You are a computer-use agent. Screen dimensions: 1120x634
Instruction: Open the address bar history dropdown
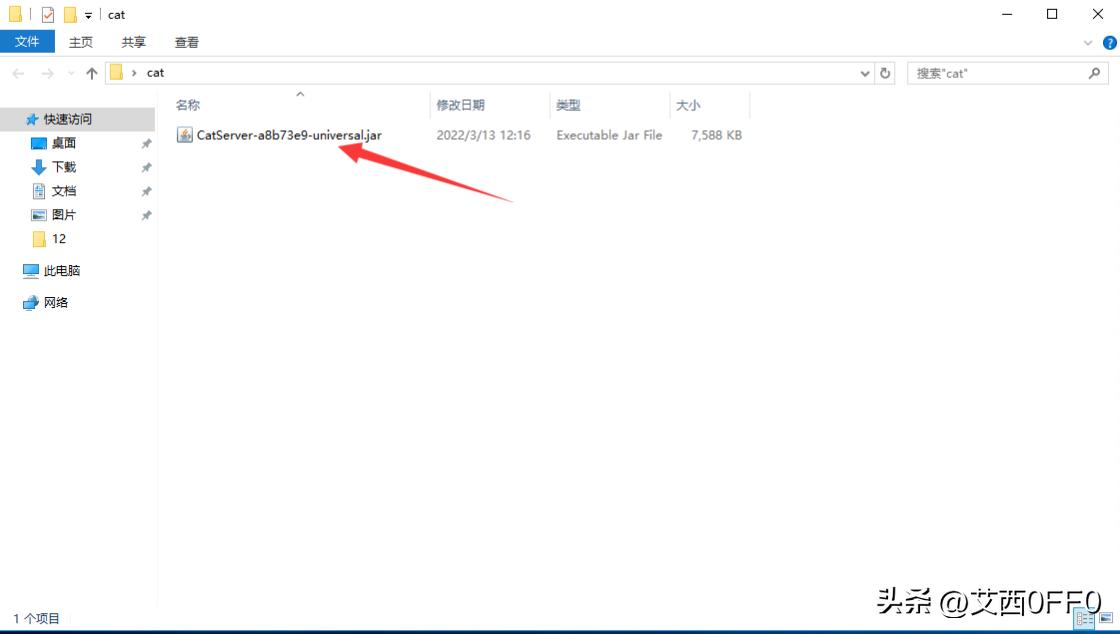coord(865,72)
